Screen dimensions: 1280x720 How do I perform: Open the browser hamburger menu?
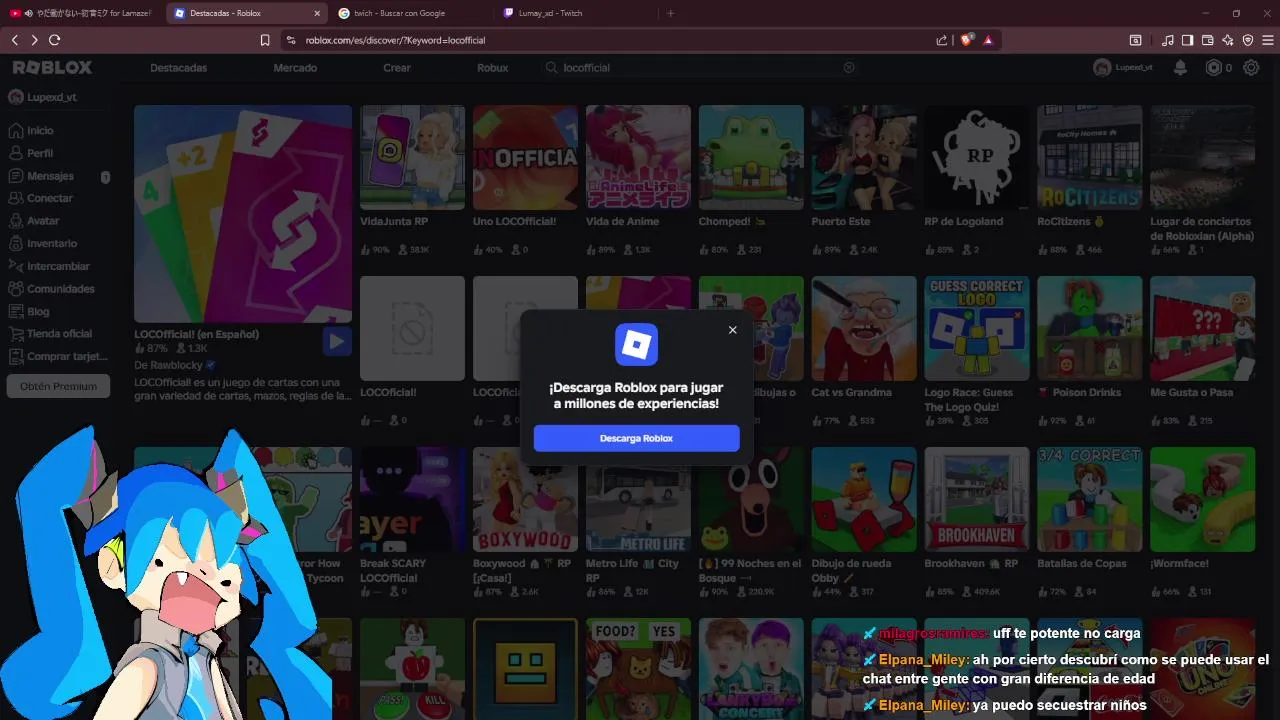point(1269,40)
